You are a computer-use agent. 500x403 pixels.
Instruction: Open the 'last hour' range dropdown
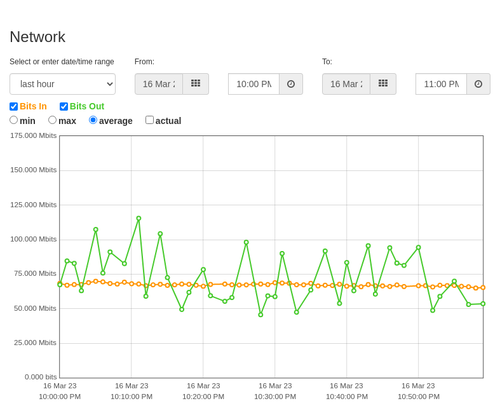pyautogui.click(x=63, y=84)
